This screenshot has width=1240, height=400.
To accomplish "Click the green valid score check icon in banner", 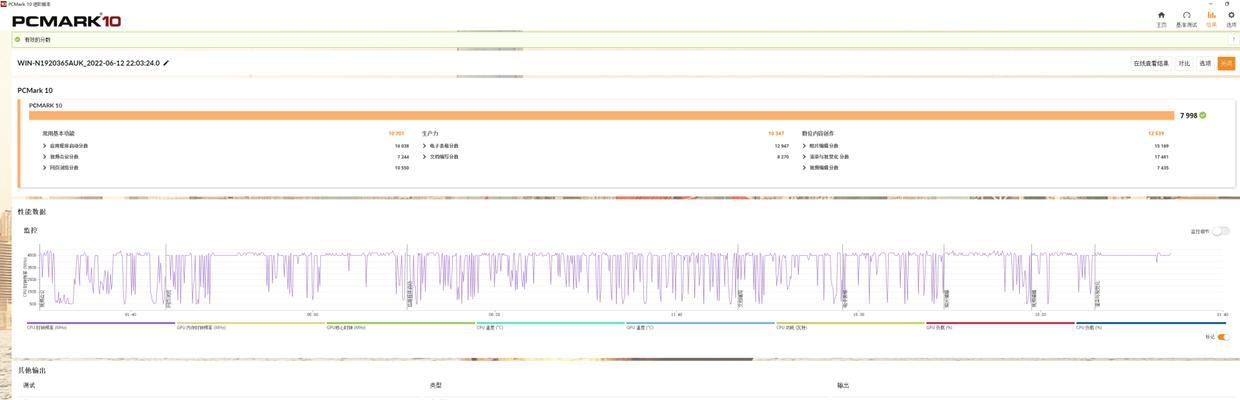I will (17, 39).
